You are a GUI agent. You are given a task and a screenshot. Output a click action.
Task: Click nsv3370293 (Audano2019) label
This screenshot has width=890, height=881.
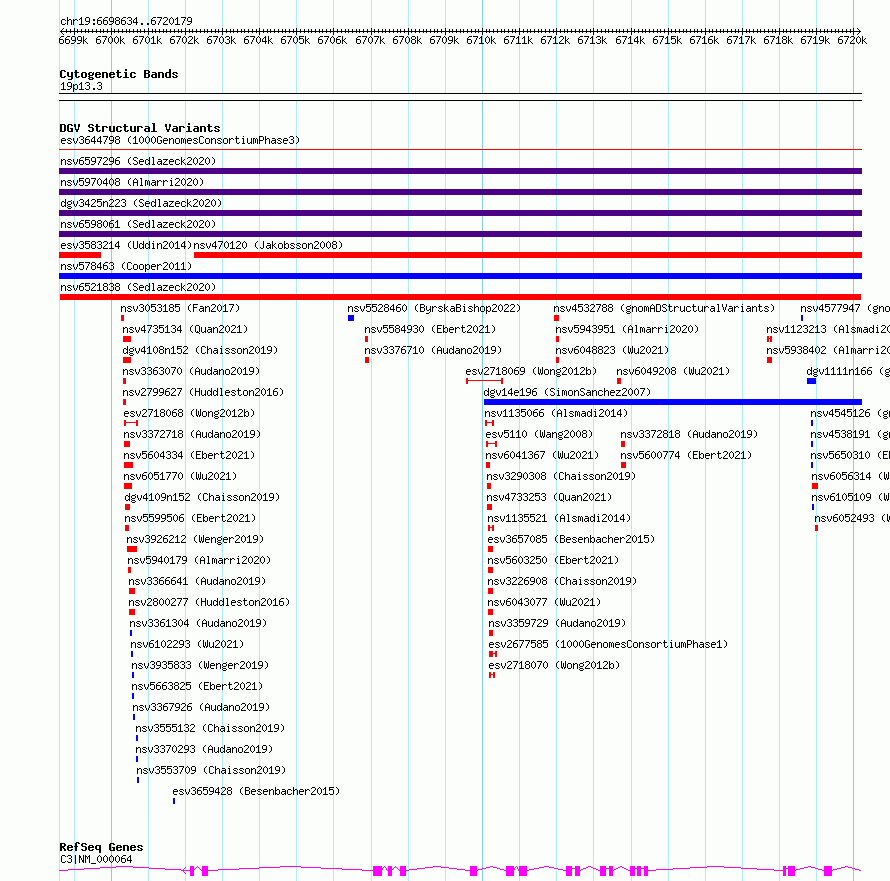204,749
